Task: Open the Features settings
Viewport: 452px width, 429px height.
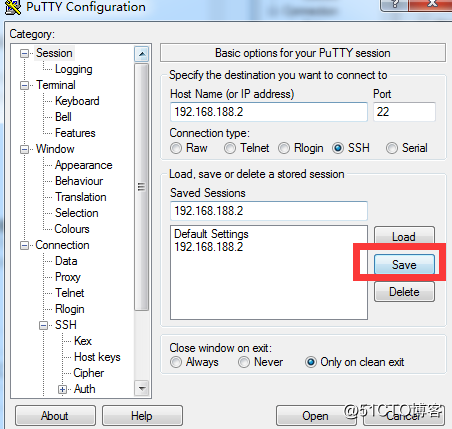Action: coord(75,133)
